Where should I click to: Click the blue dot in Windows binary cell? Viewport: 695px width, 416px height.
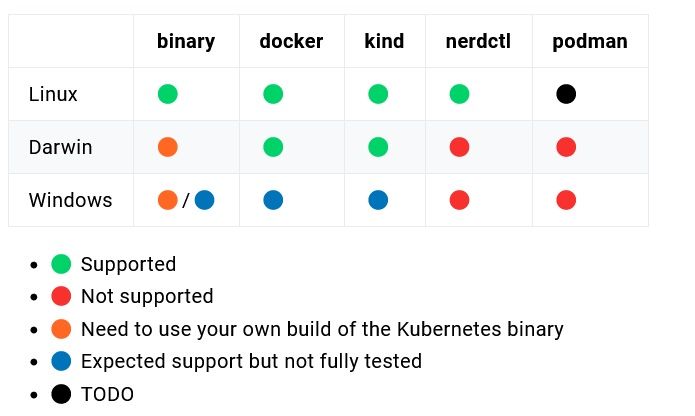(204, 200)
